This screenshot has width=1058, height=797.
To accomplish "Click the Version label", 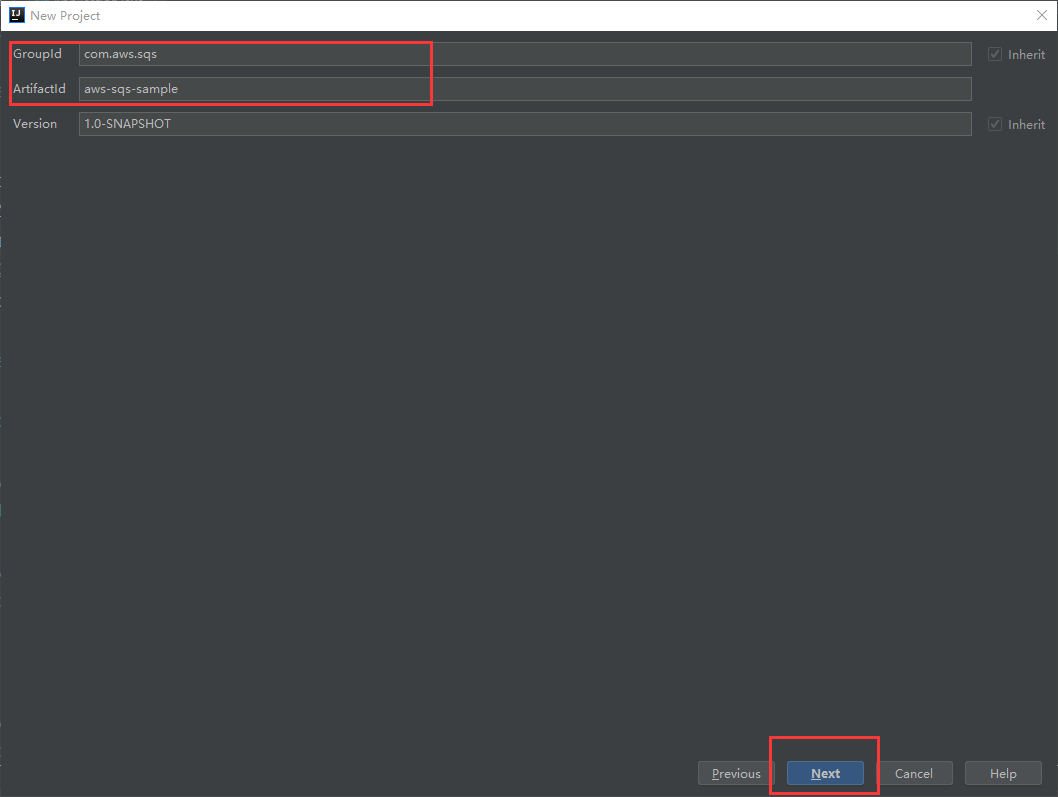I will [34, 123].
